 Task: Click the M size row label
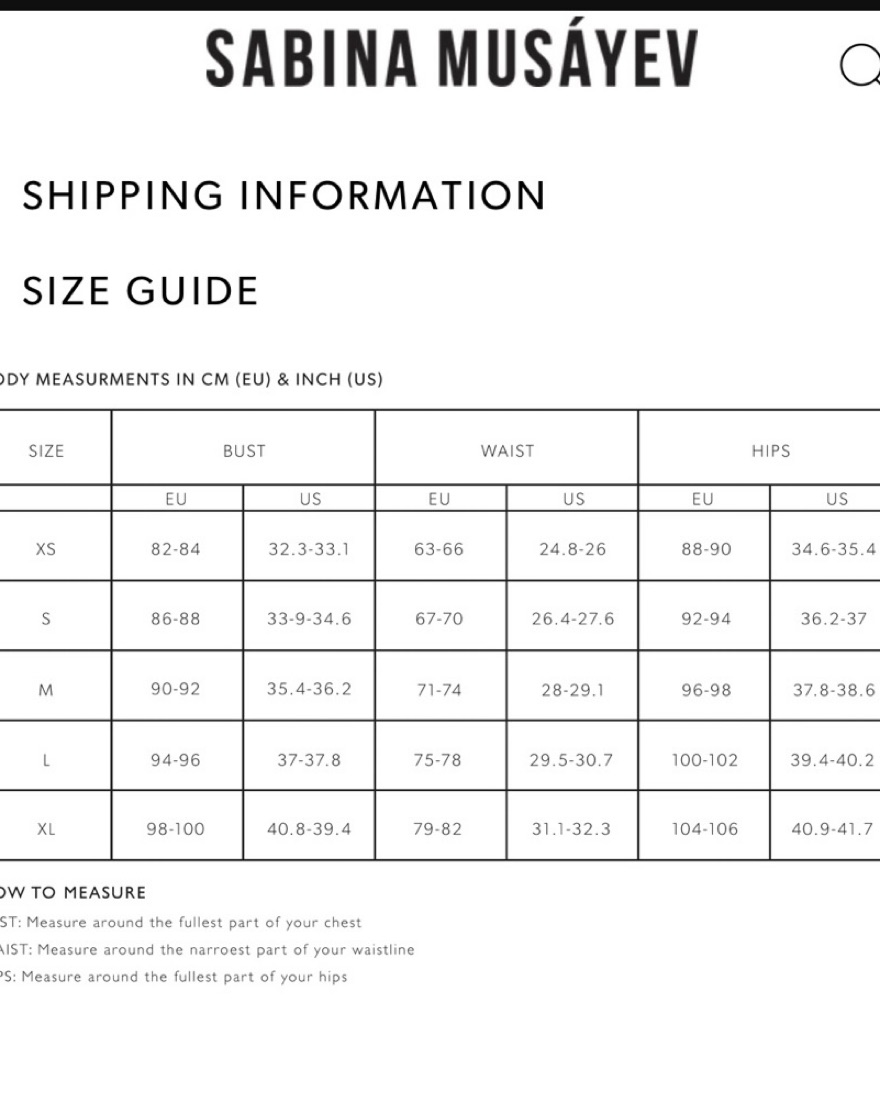click(46, 690)
